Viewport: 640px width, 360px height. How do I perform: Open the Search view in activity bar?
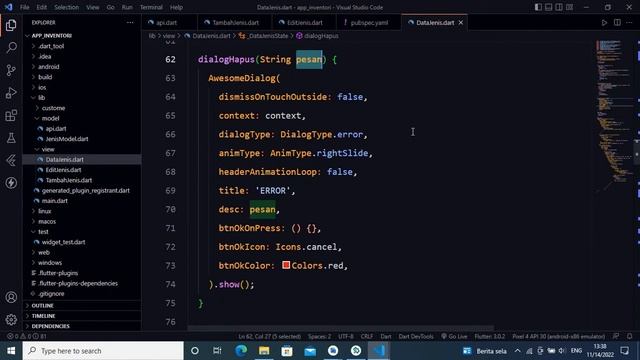[11, 48]
